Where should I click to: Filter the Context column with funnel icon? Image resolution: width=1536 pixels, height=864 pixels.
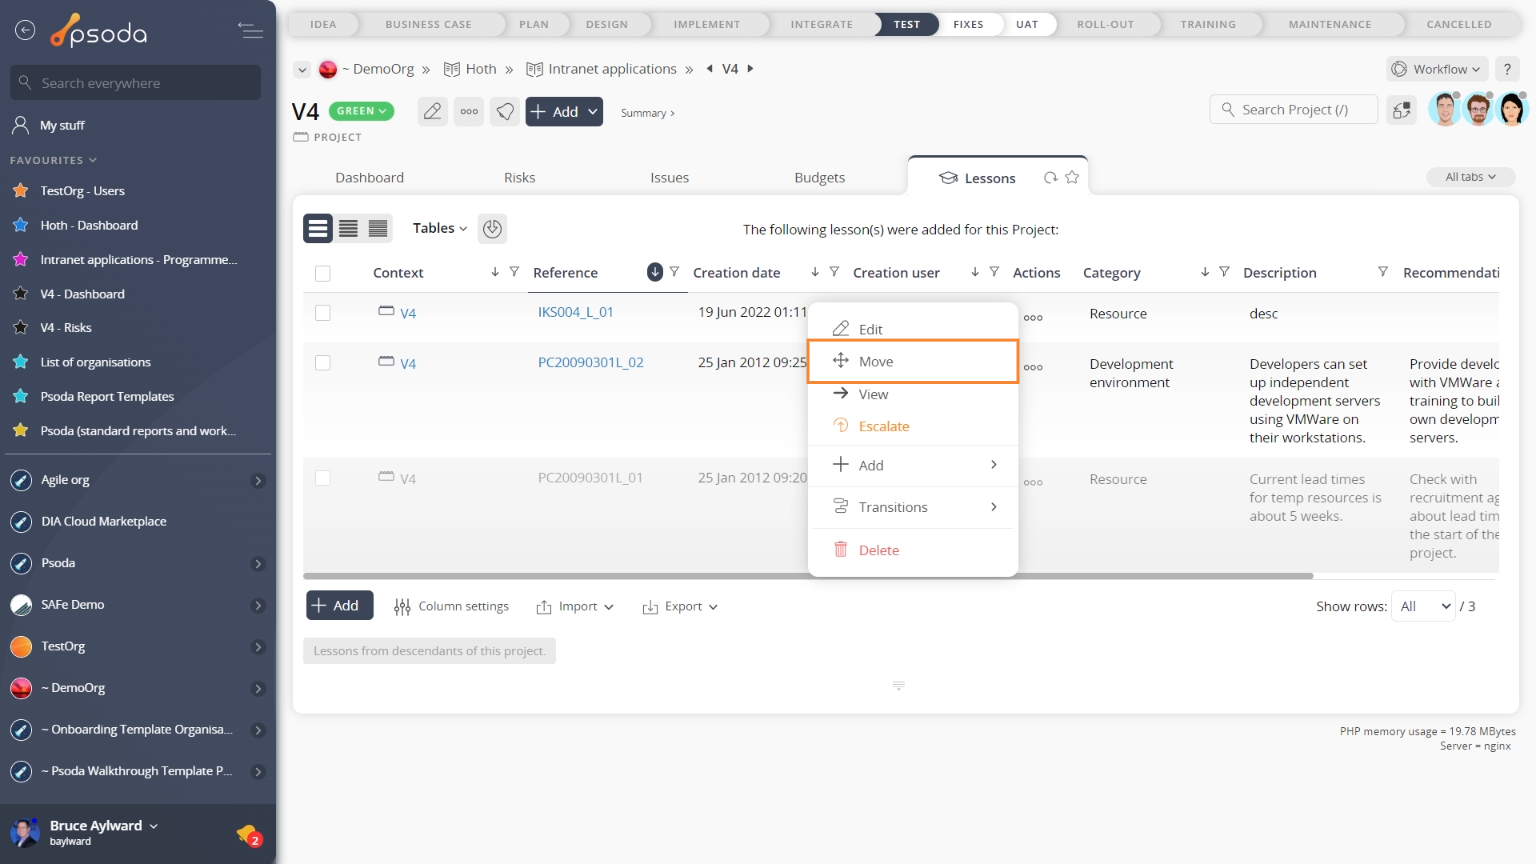pyautogui.click(x=514, y=272)
